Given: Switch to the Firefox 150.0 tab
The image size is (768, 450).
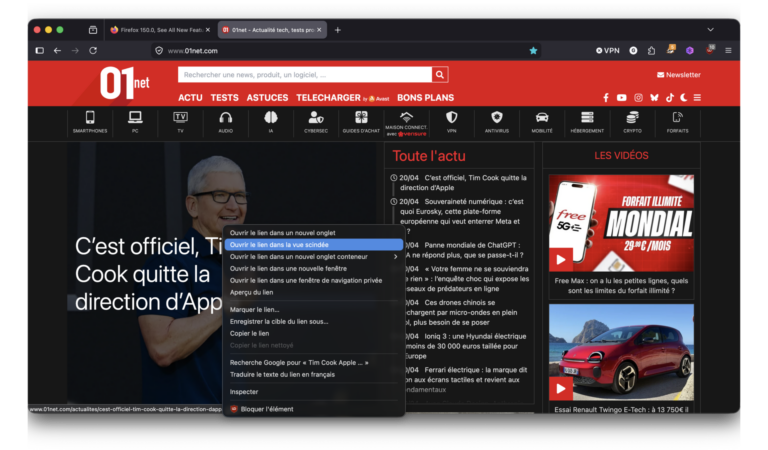Looking at the screenshot, I should pyautogui.click(x=160, y=30).
